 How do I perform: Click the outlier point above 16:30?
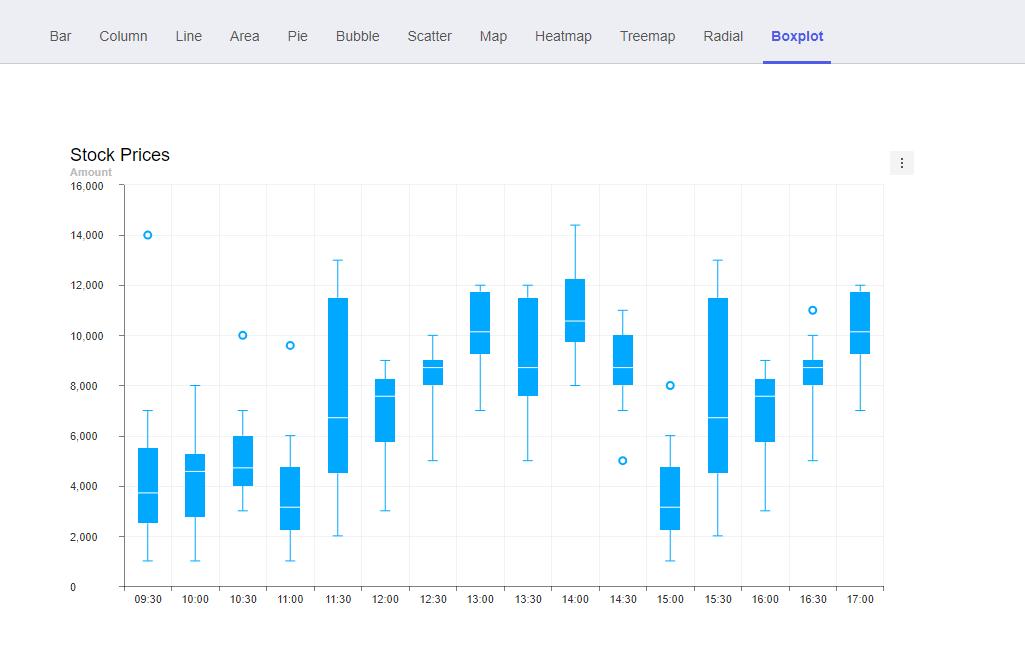tap(813, 310)
